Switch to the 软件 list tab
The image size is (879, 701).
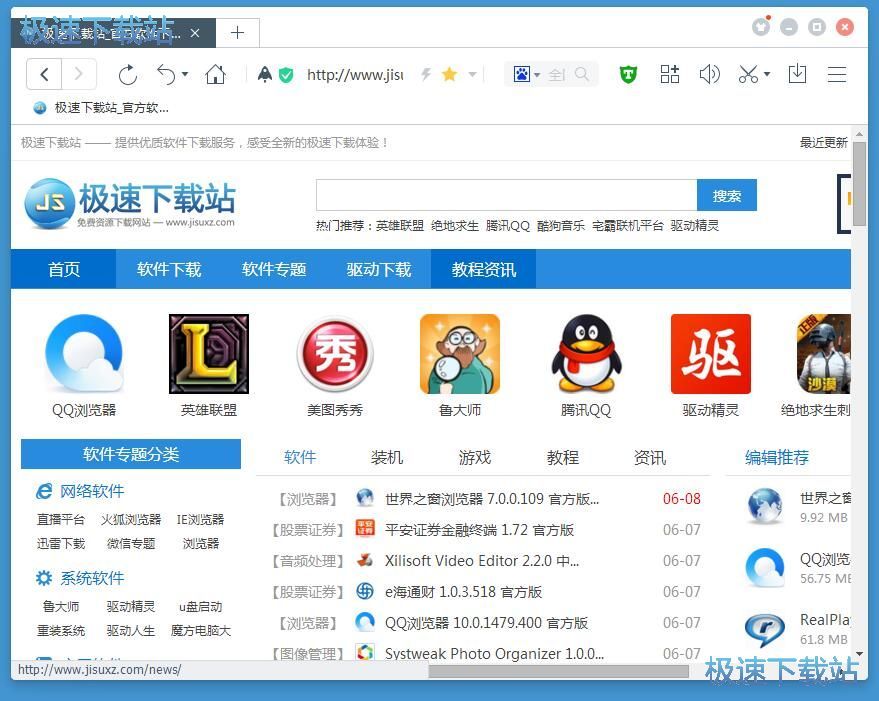coord(300,458)
